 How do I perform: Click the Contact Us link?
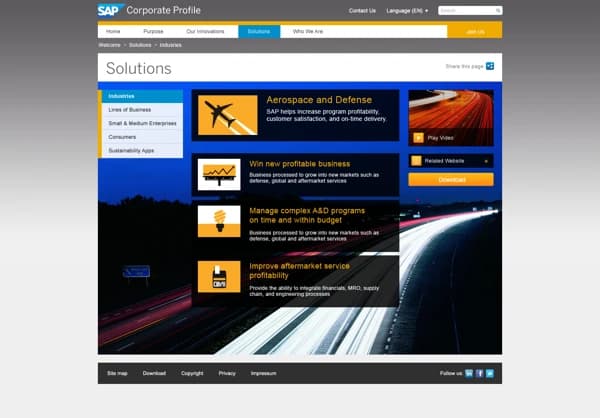click(362, 11)
